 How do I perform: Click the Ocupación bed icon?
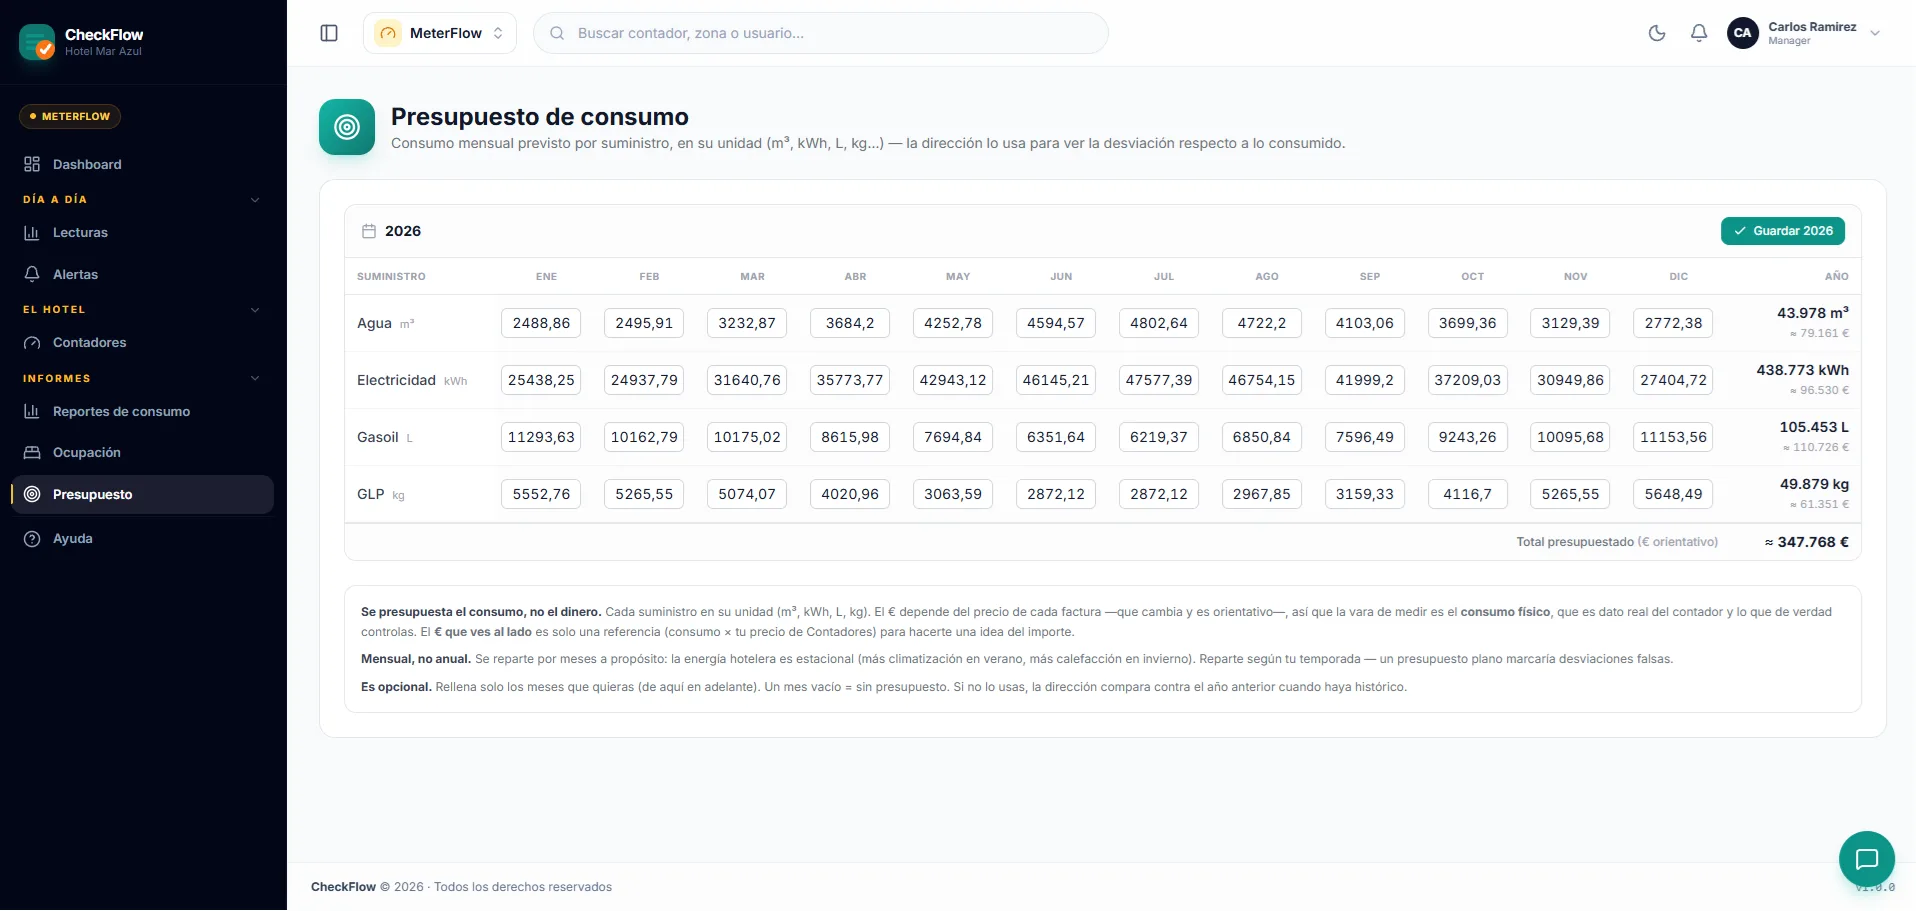click(x=32, y=453)
